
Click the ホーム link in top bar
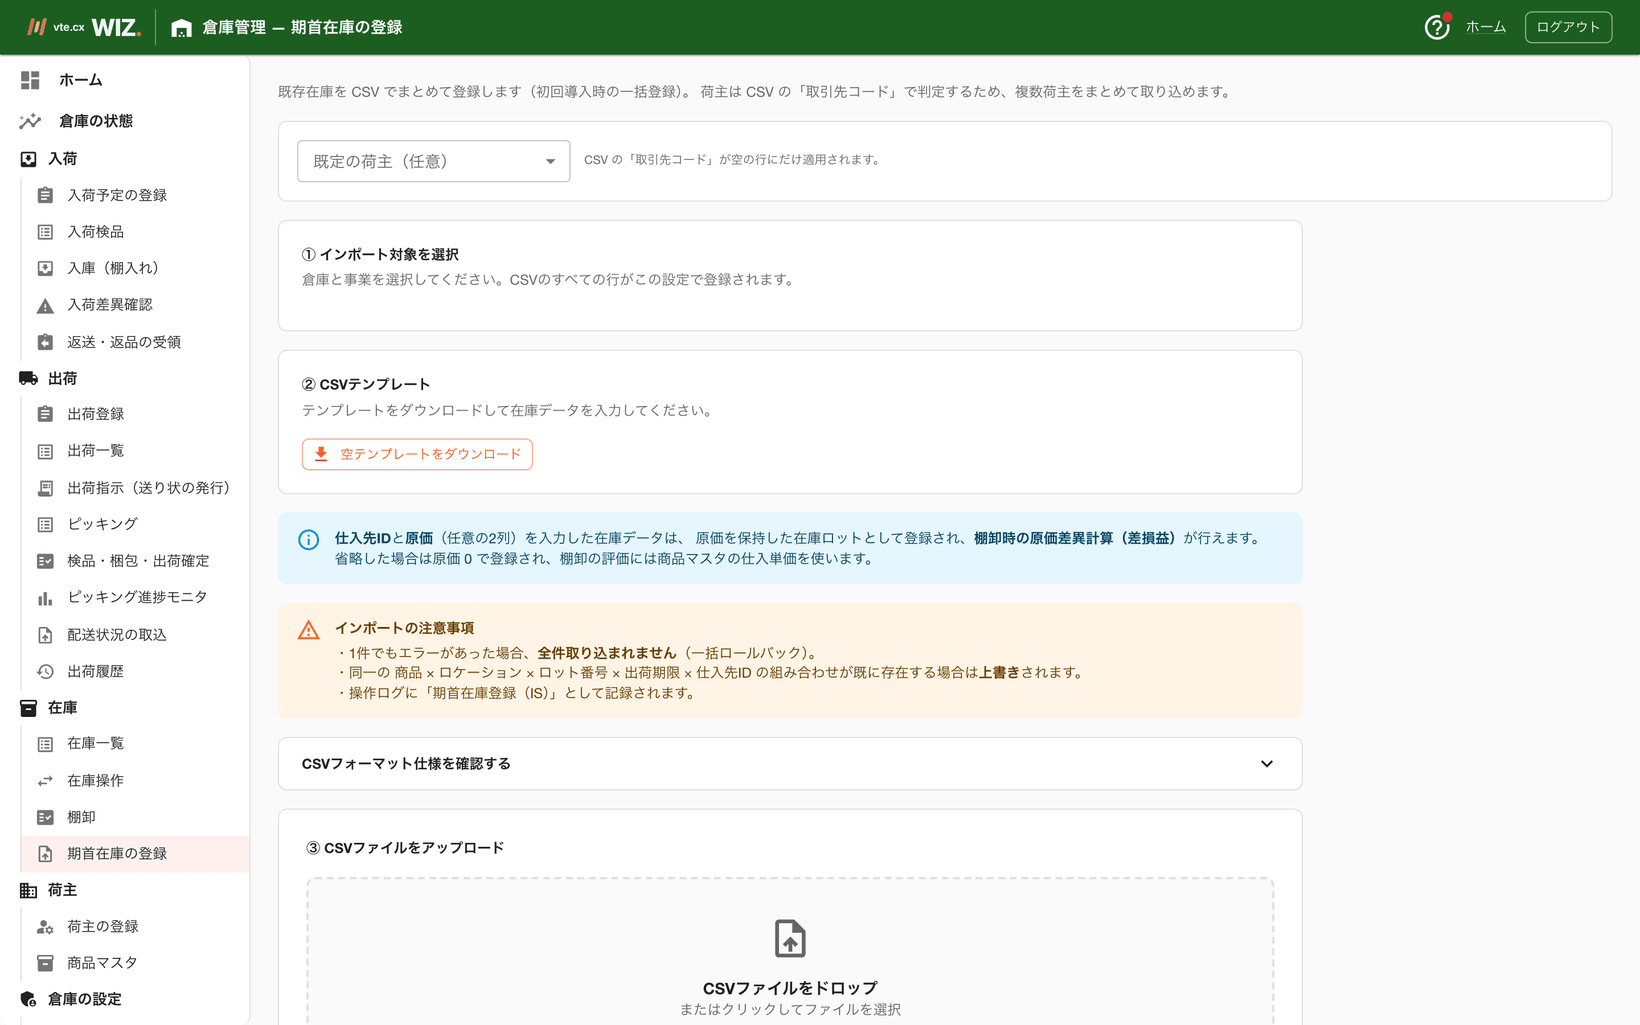[1485, 27]
